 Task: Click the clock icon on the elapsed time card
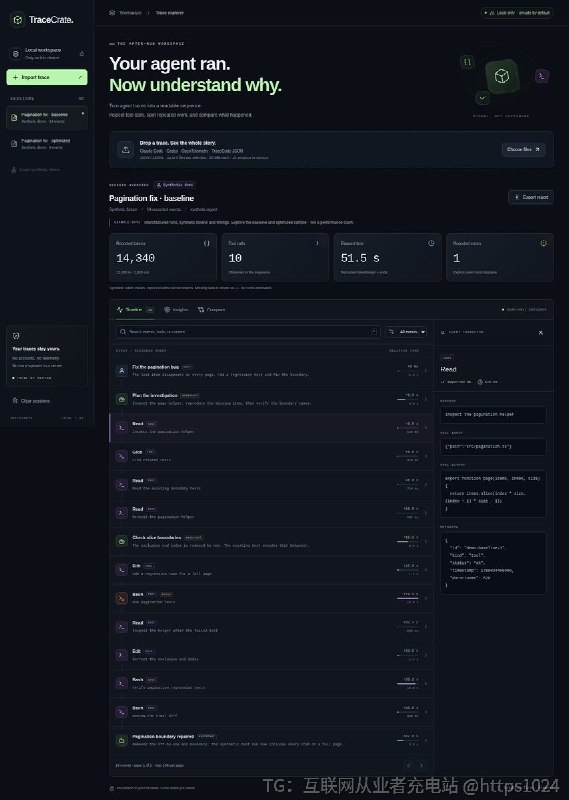(431, 243)
